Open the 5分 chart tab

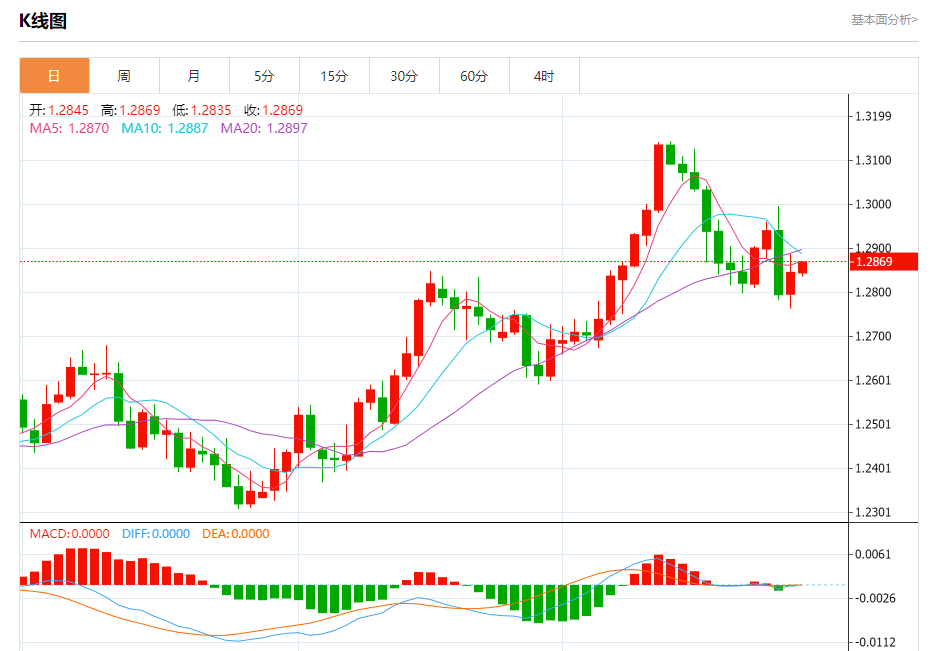coord(264,76)
